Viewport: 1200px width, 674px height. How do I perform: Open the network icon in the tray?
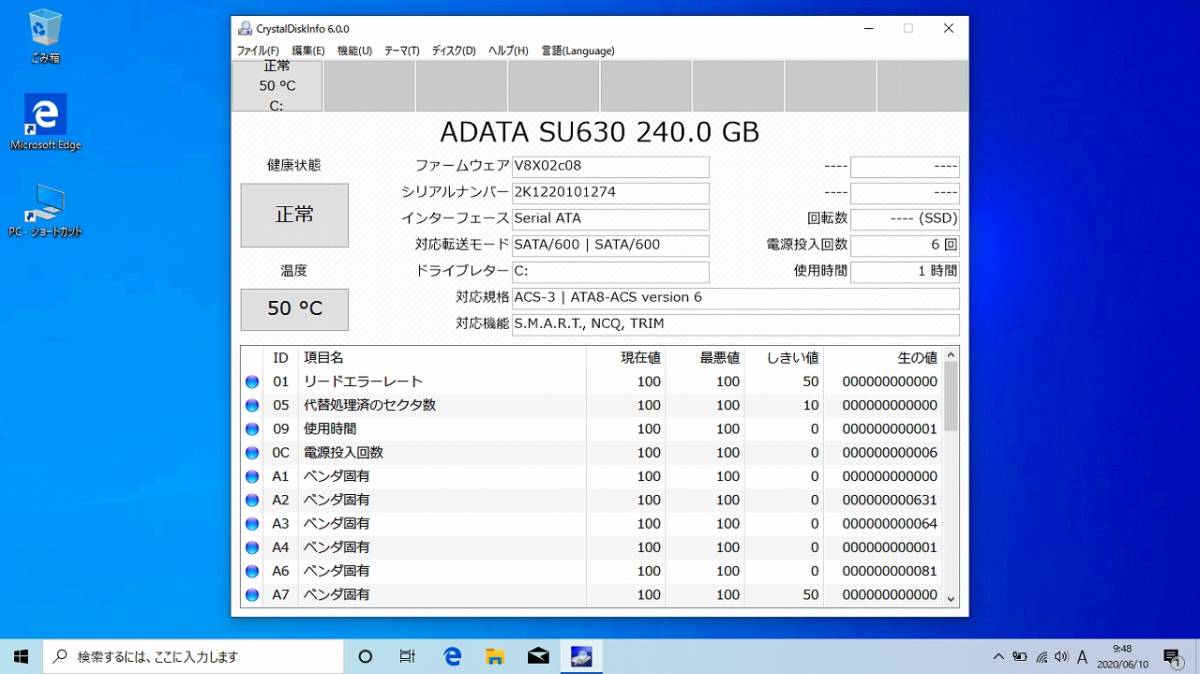1041,657
